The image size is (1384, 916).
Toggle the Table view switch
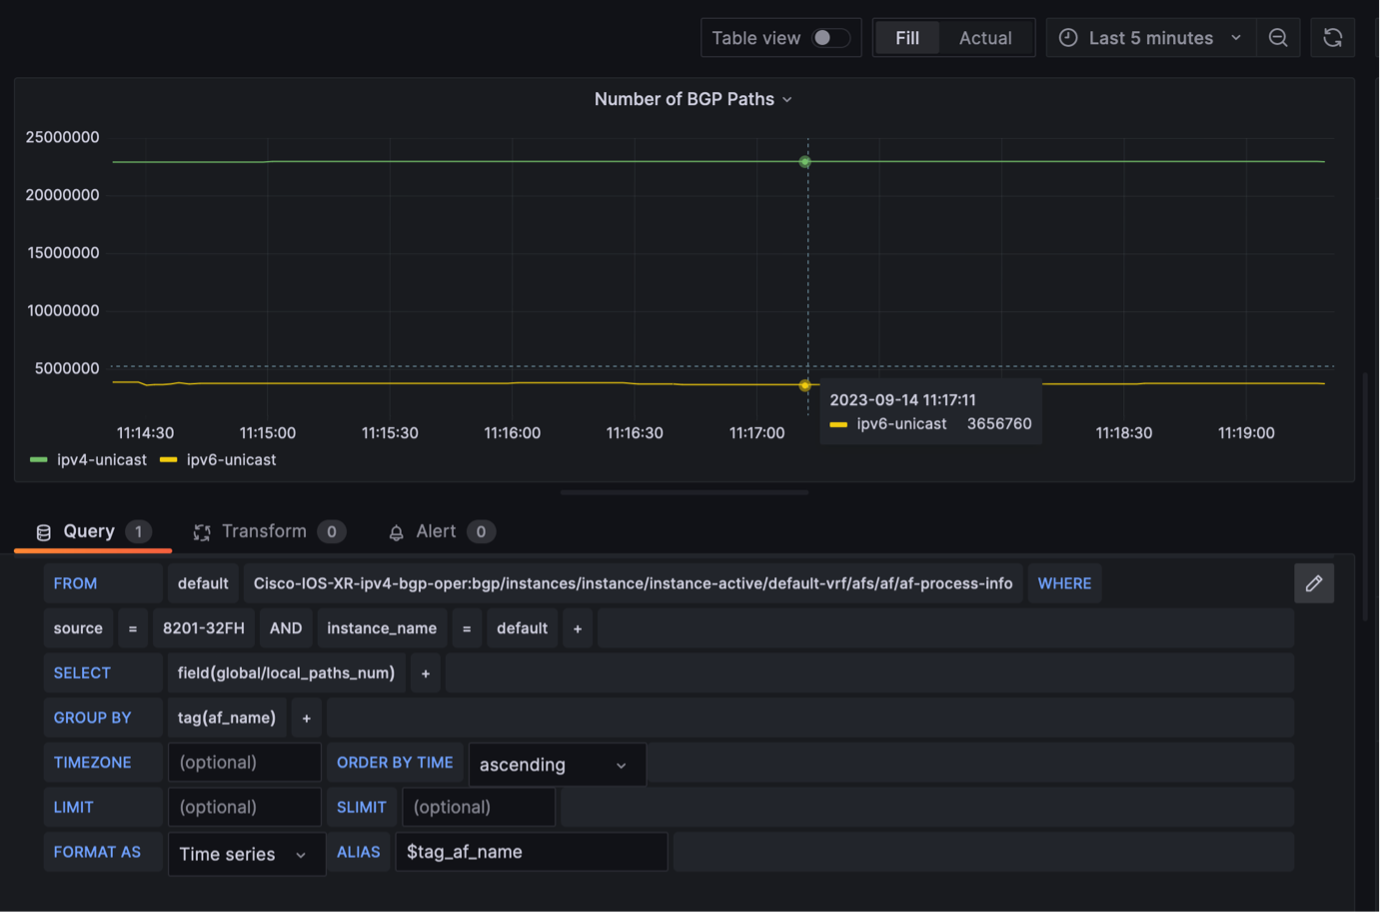(830, 38)
